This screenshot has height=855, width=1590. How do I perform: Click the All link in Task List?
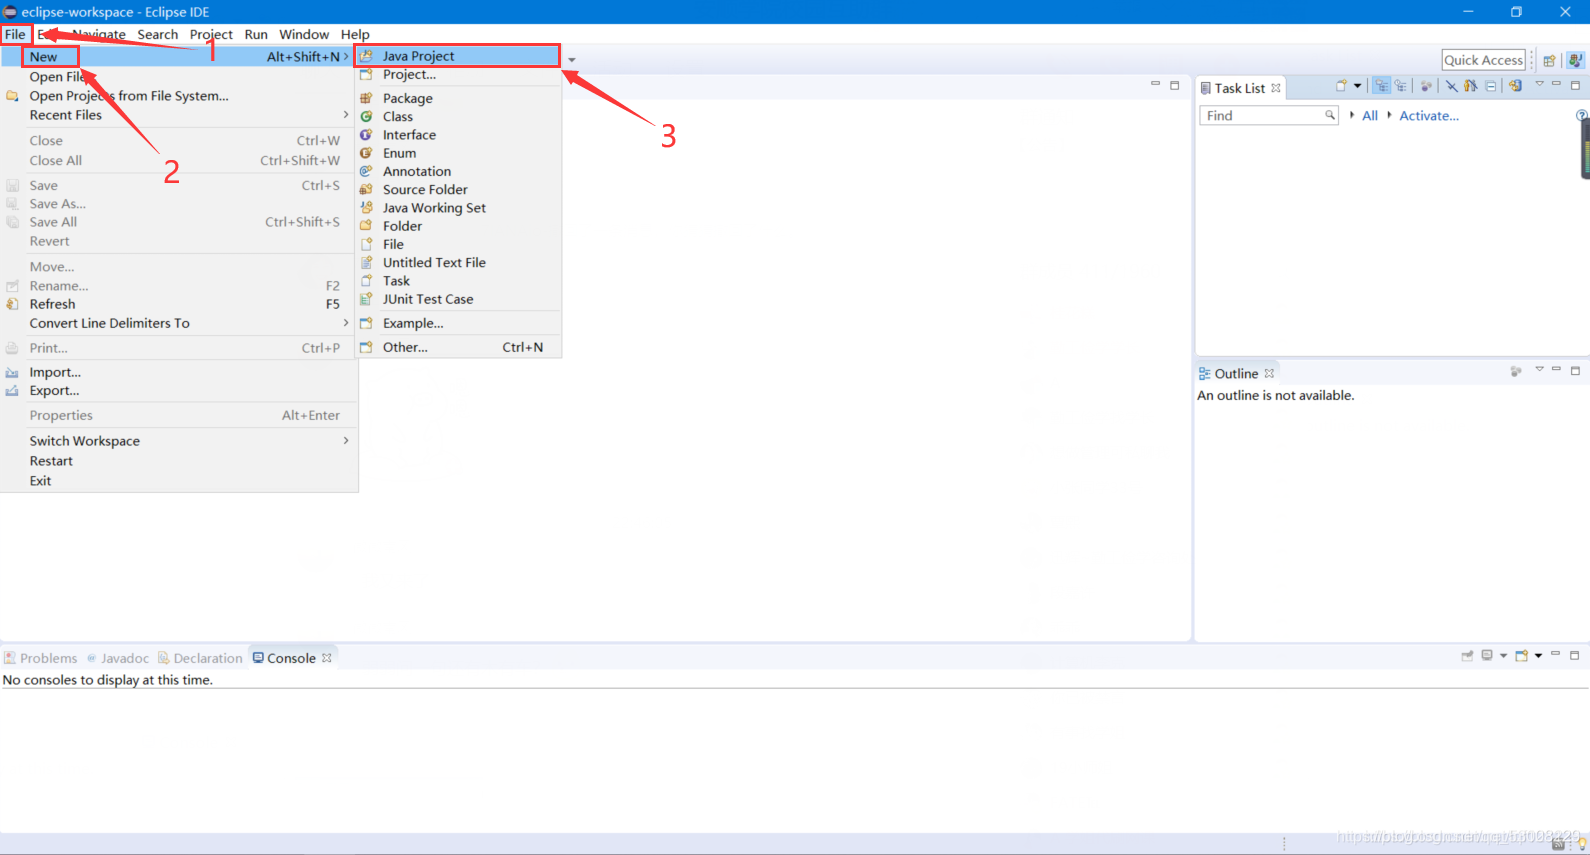[x=1370, y=116]
